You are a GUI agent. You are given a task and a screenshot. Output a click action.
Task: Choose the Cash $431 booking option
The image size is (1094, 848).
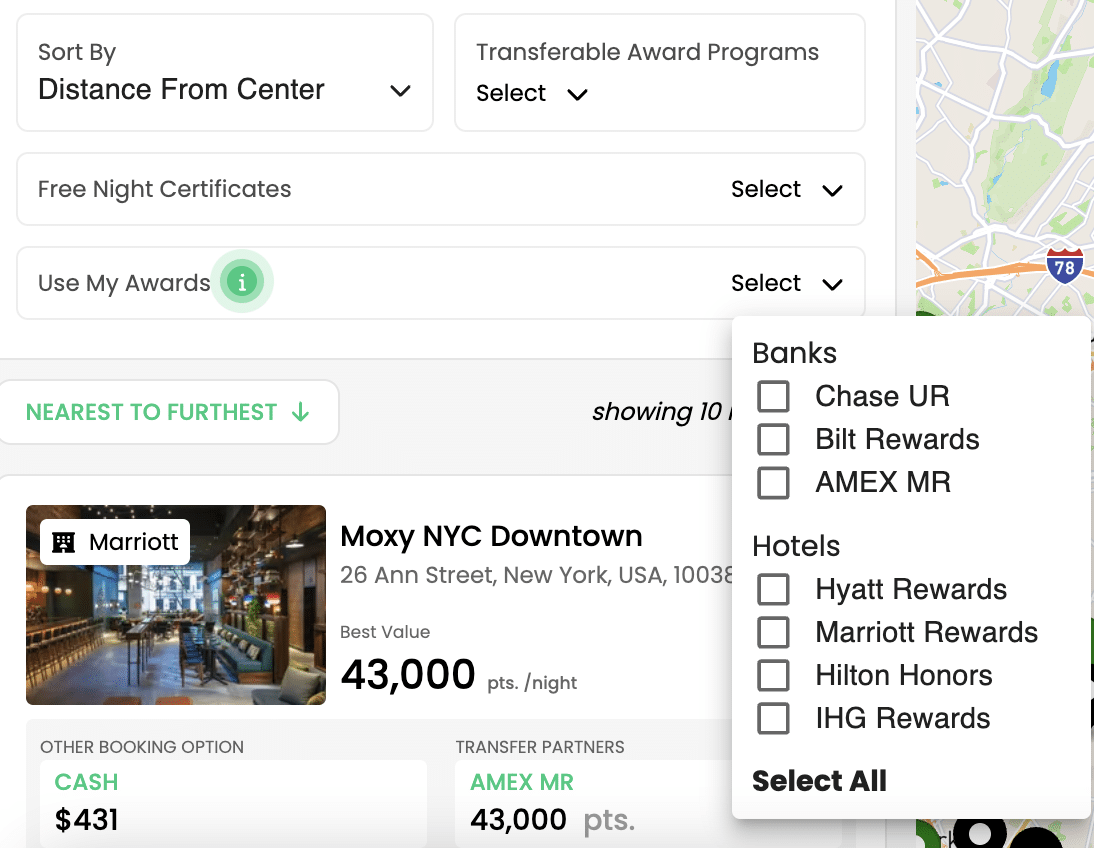pos(233,803)
